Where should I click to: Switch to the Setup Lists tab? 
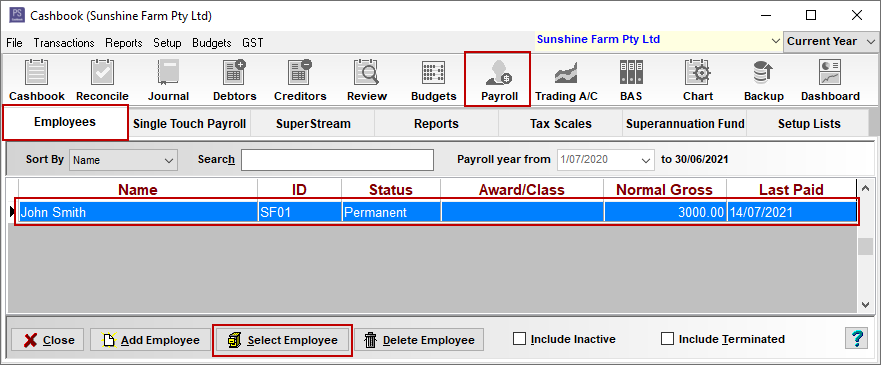[x=809, y=124]
